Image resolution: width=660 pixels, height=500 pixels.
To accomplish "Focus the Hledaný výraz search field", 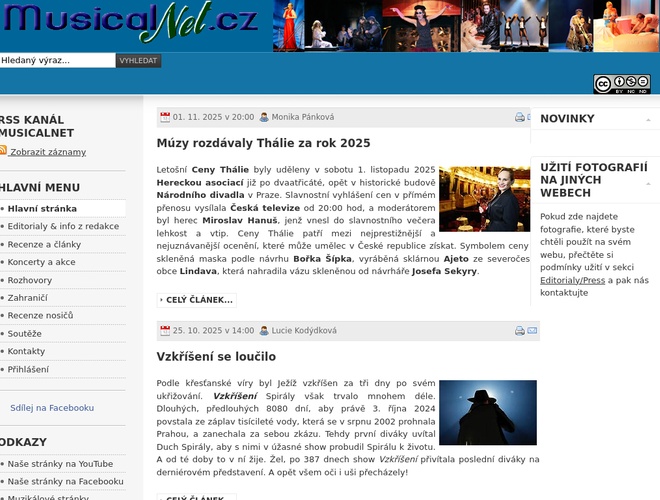I will tap(57, 61).
